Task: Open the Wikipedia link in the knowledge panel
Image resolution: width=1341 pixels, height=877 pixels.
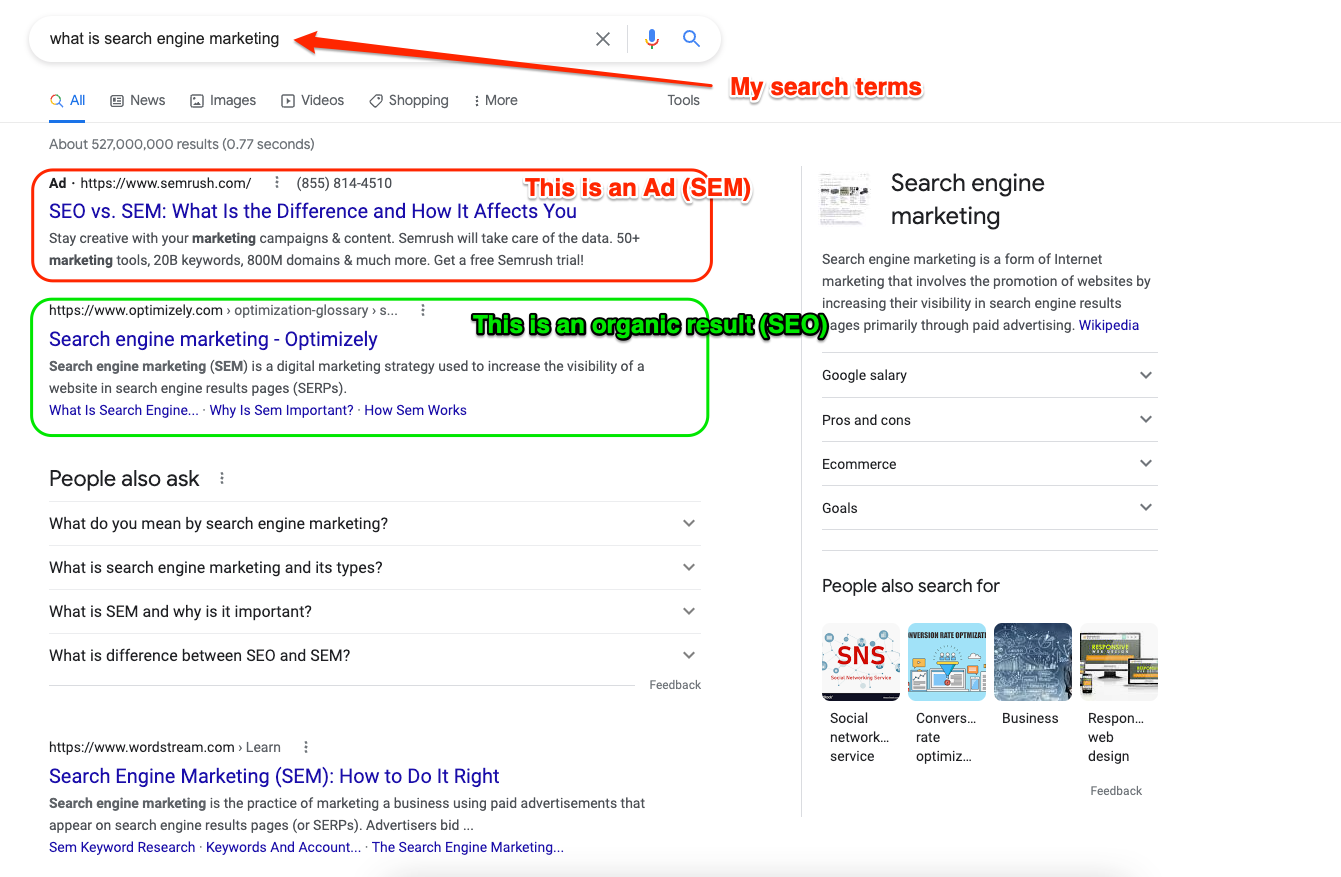Action: click(1108, 324)
